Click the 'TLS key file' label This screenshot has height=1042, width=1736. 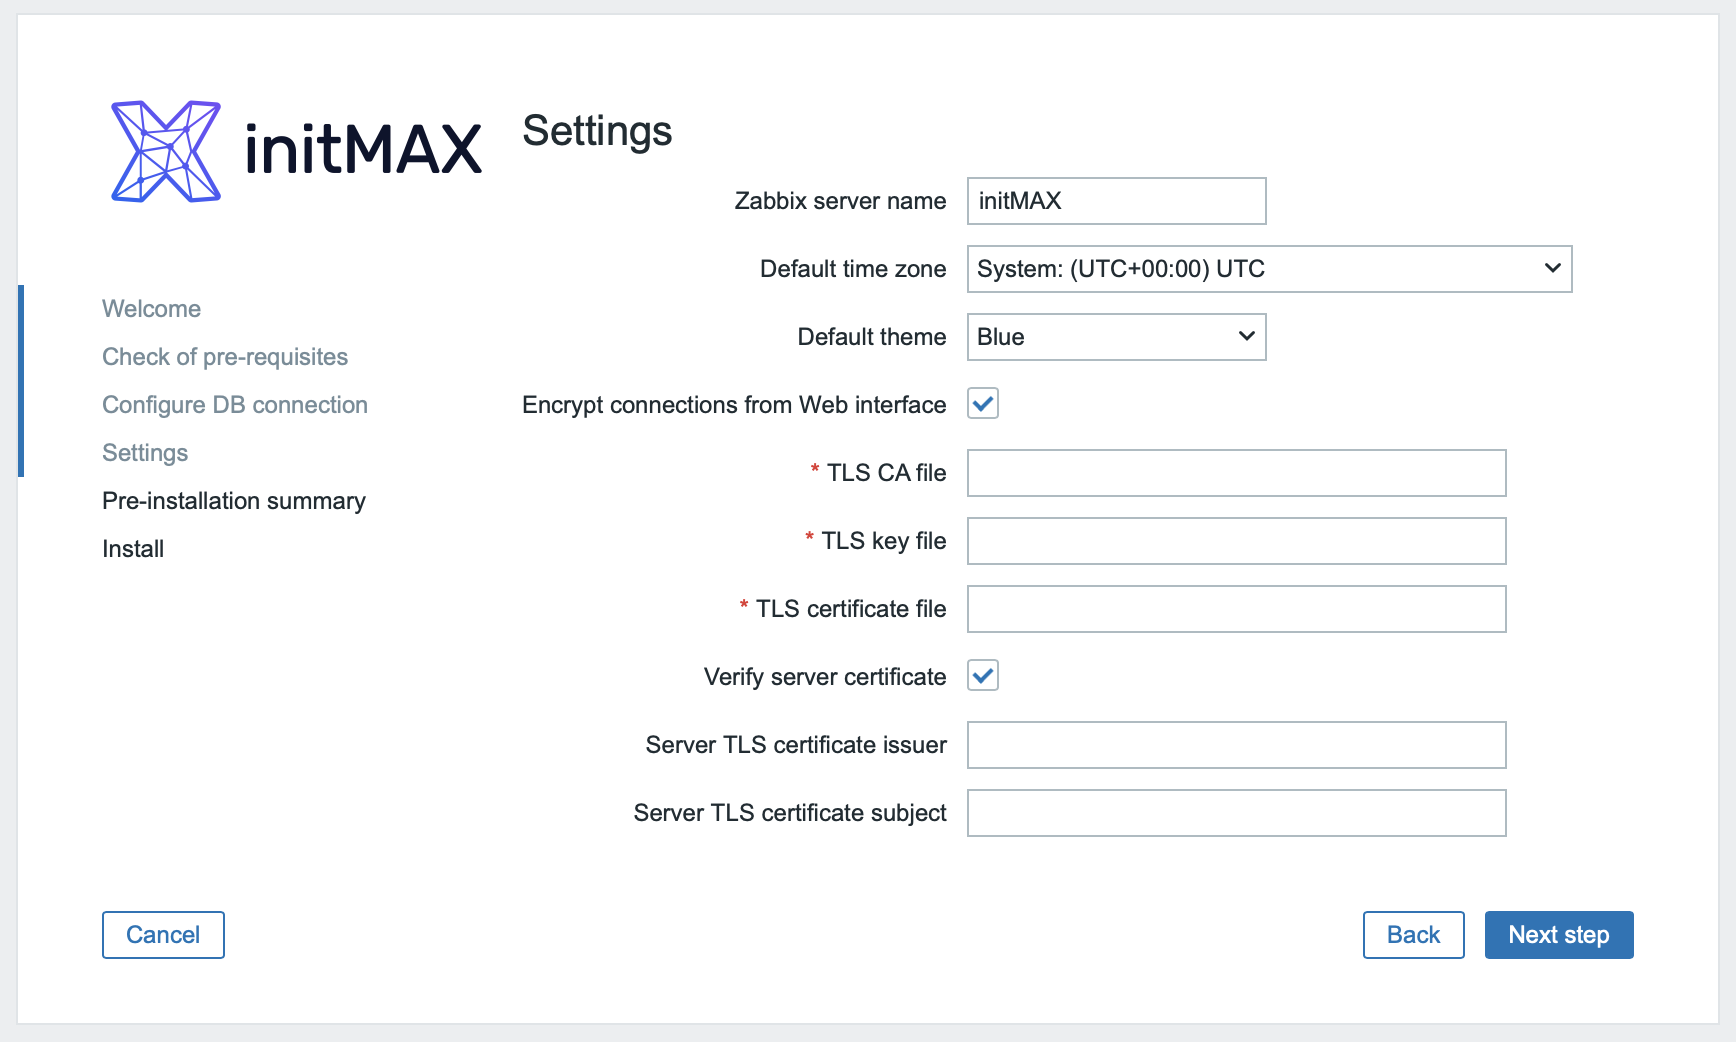click(x=883, y=541)
